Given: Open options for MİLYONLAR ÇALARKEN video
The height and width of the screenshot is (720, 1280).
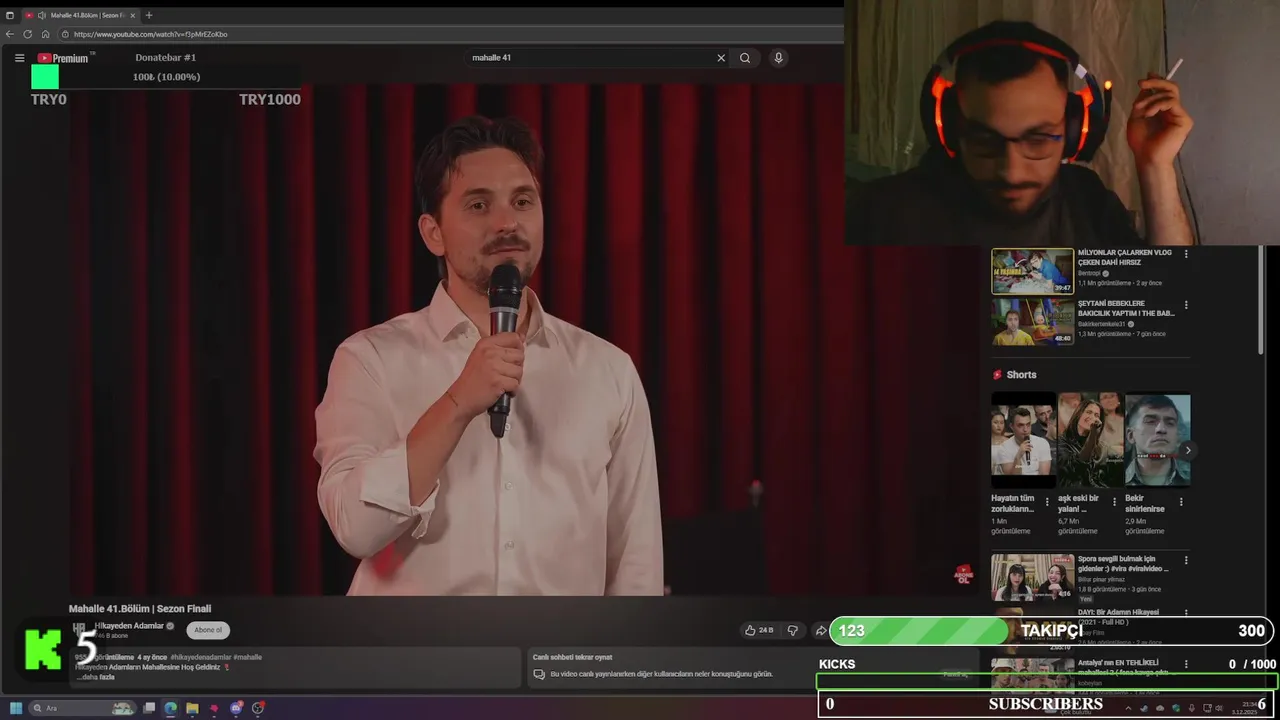Looking at the screenshot, I should pyautogui.click(x=1186, y=254).
